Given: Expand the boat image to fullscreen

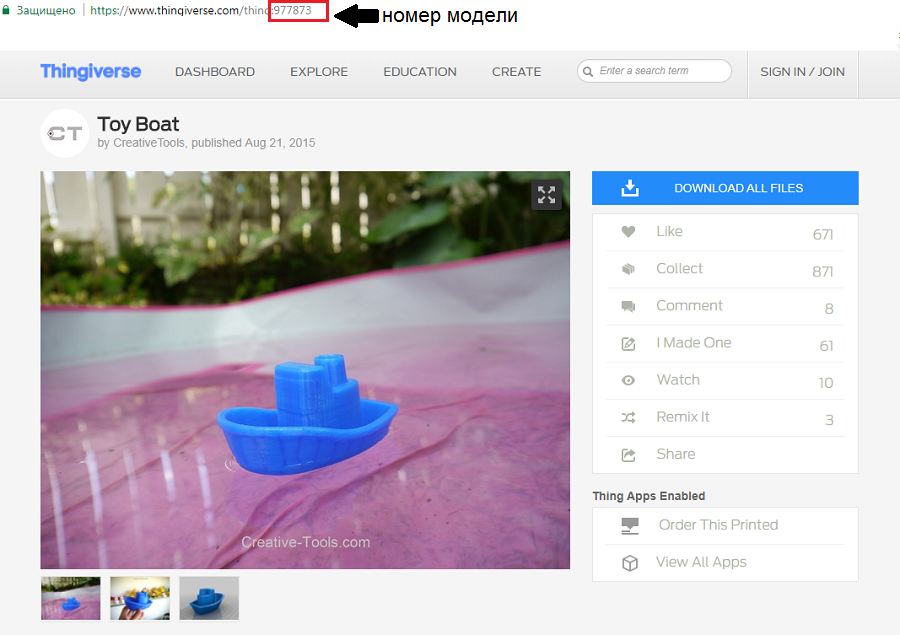Looking at the screenshot, I should coord(546,195).
